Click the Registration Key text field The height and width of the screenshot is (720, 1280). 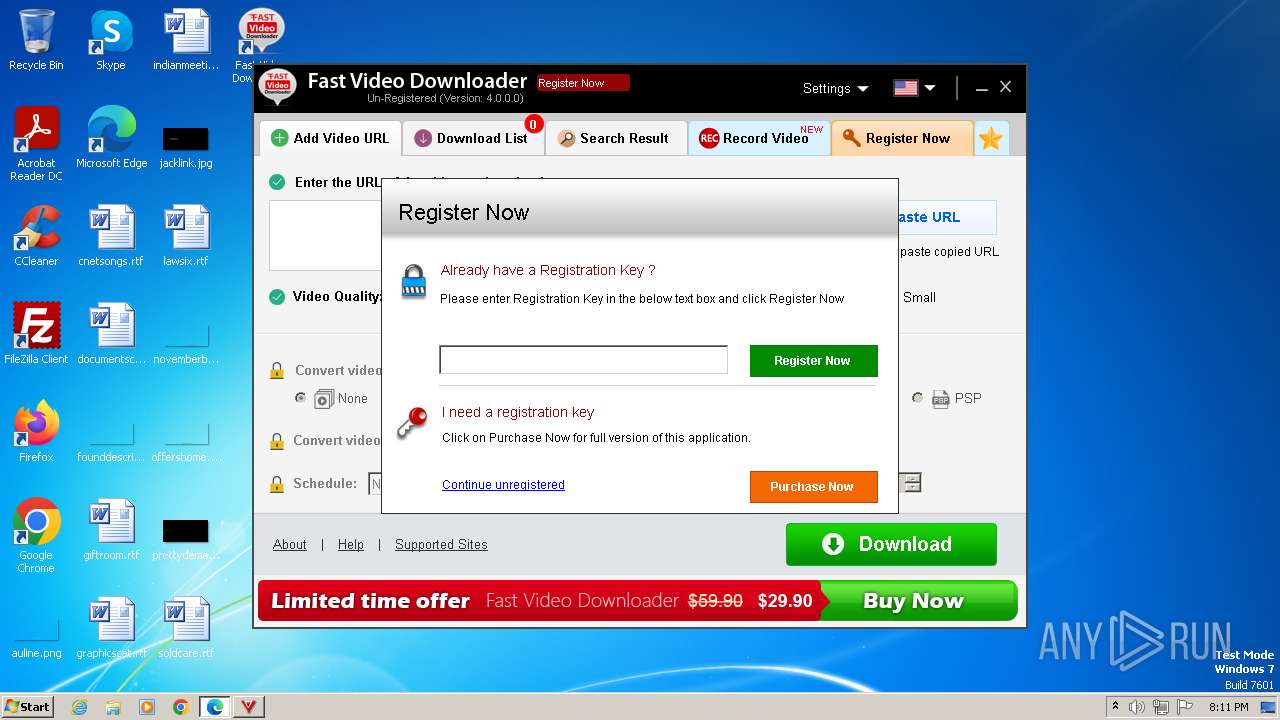coord(583,360)
